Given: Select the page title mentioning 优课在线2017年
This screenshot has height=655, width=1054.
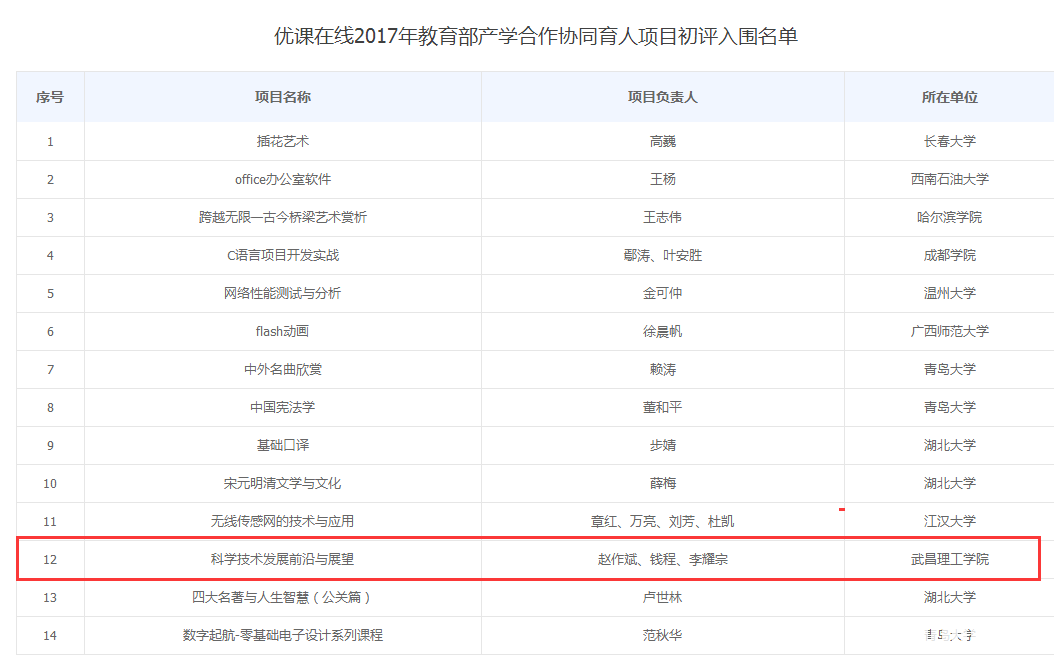Looking at the screenshot, I should (536, 37).
